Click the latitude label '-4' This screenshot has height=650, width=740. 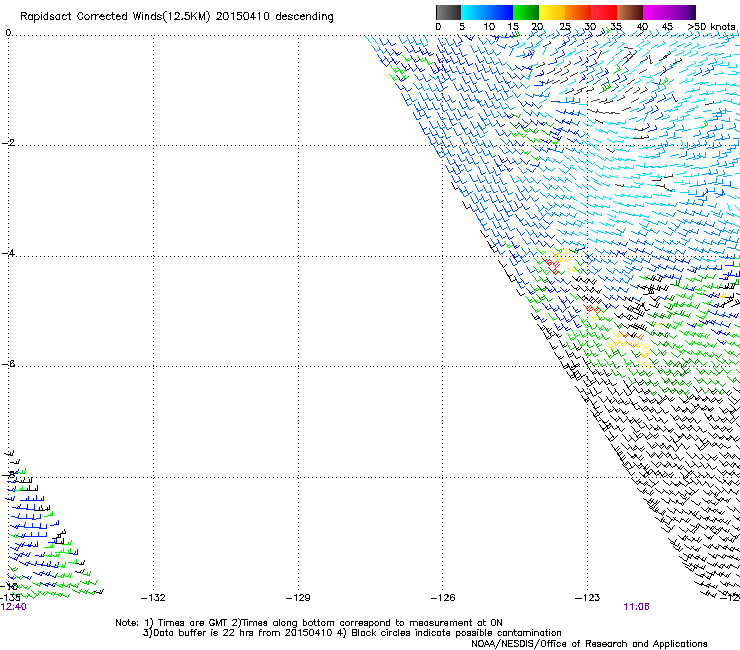pos(8,253)
